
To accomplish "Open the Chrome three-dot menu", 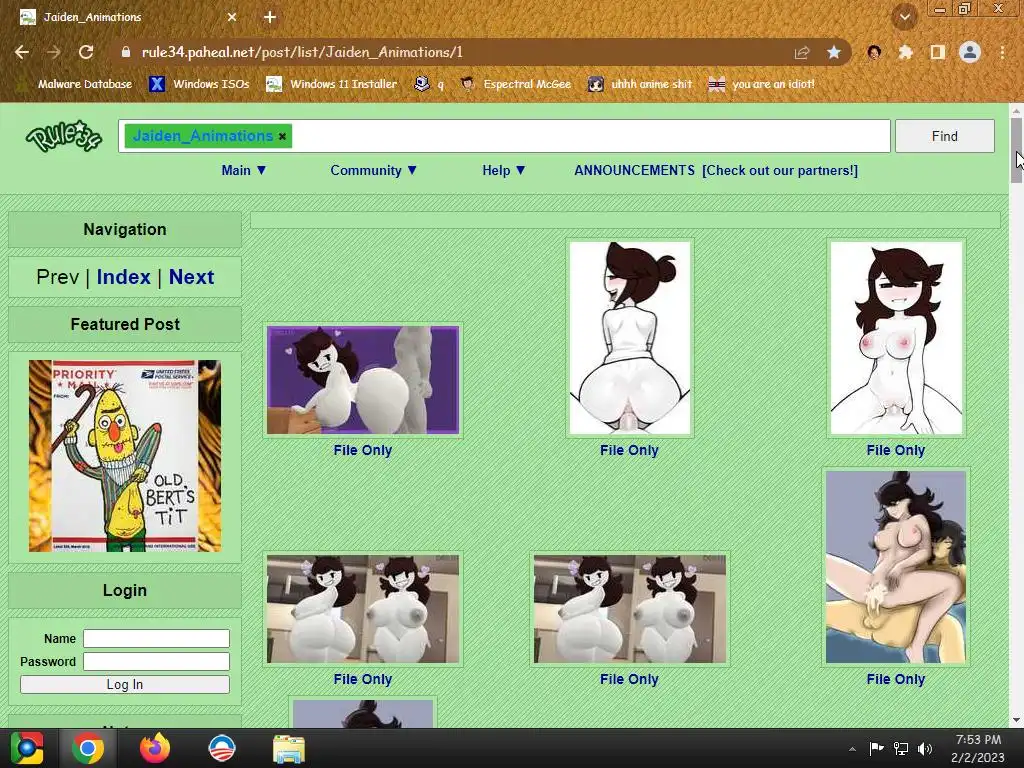I will [x=1002, y=52].
